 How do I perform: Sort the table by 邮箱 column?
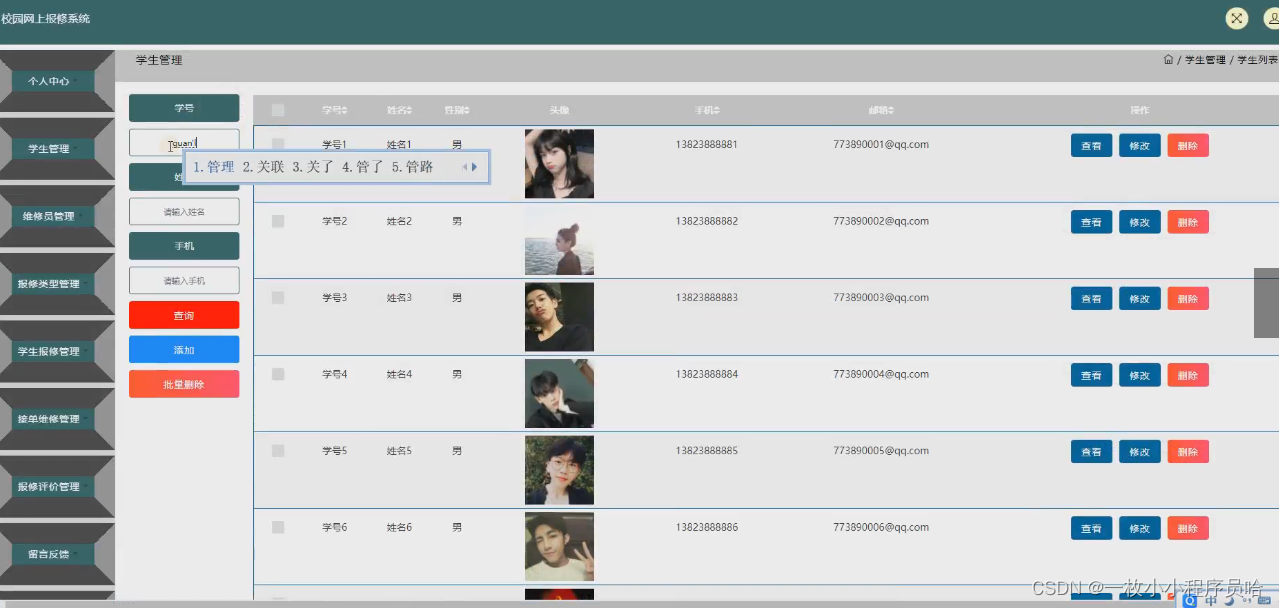pyautogui.click(x=881, y=110)
